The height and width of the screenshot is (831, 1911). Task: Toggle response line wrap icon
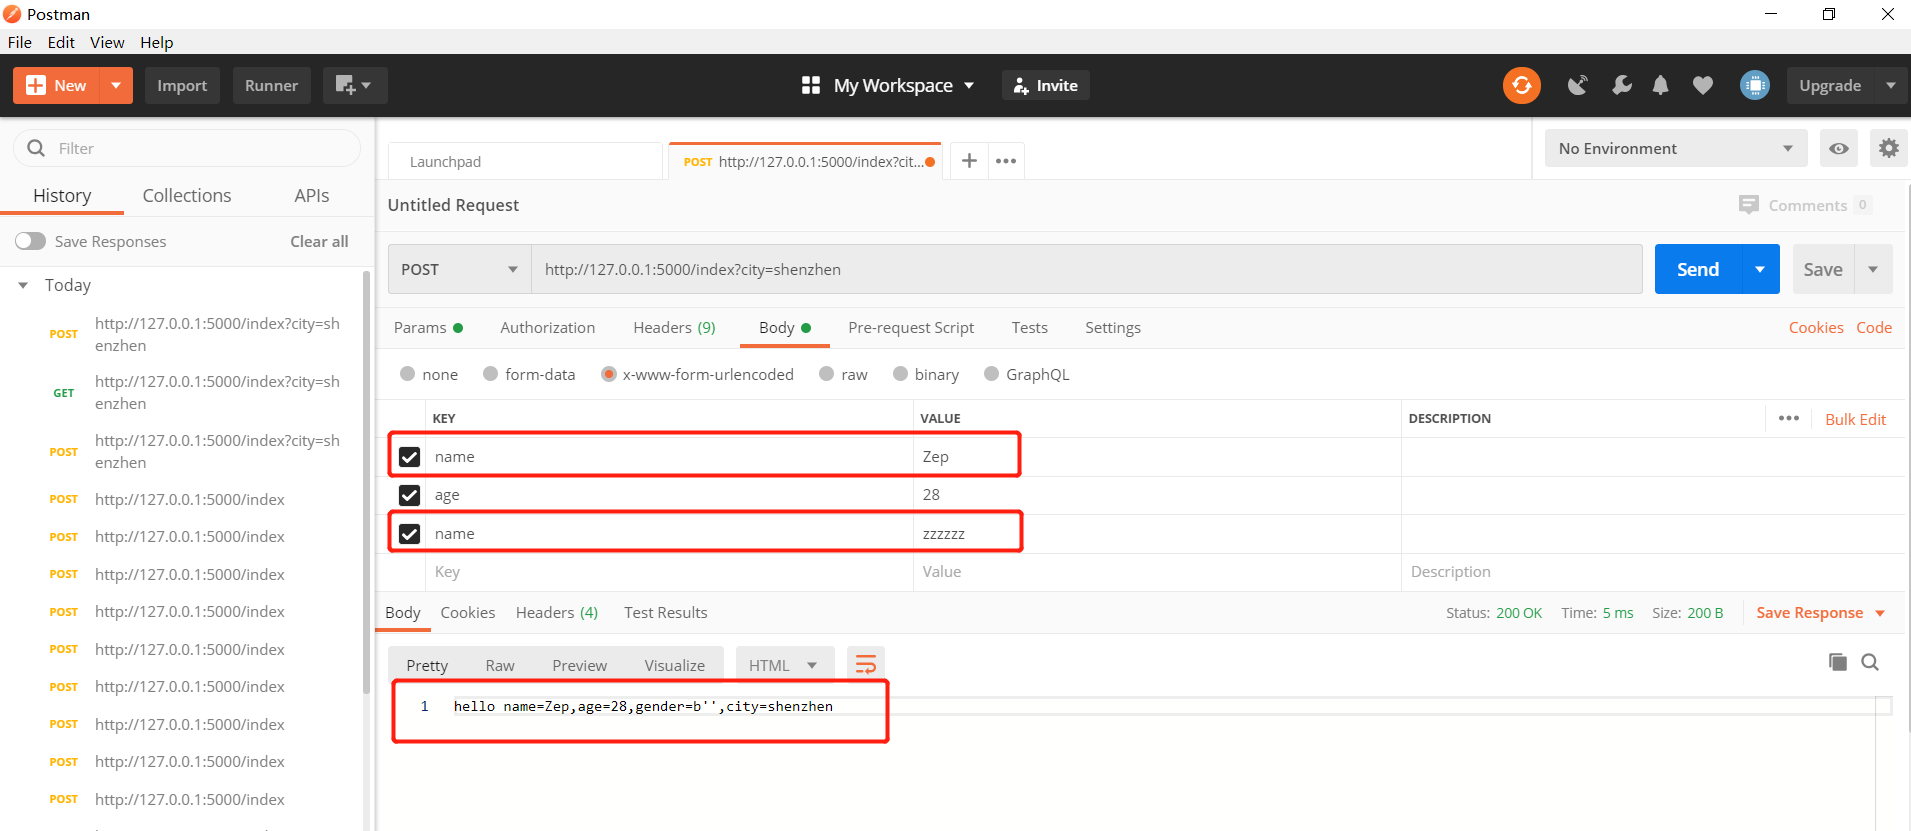coord(865,664)
